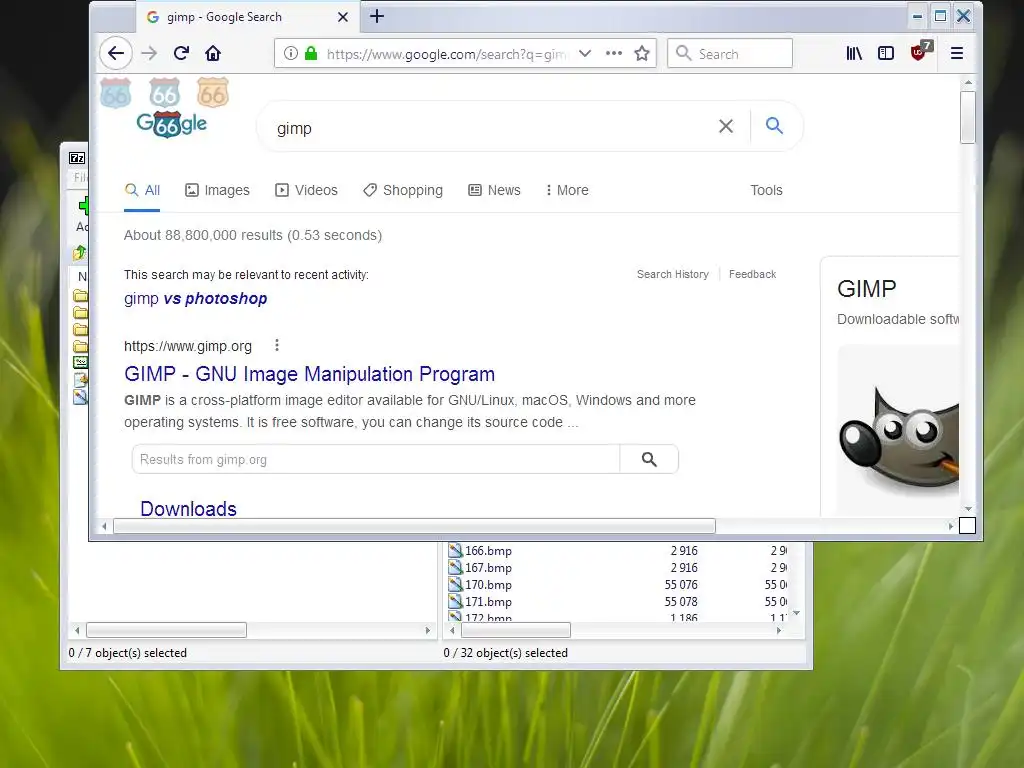
Task: Switch to the Images results tab
Action: click(x=217, y=190)
